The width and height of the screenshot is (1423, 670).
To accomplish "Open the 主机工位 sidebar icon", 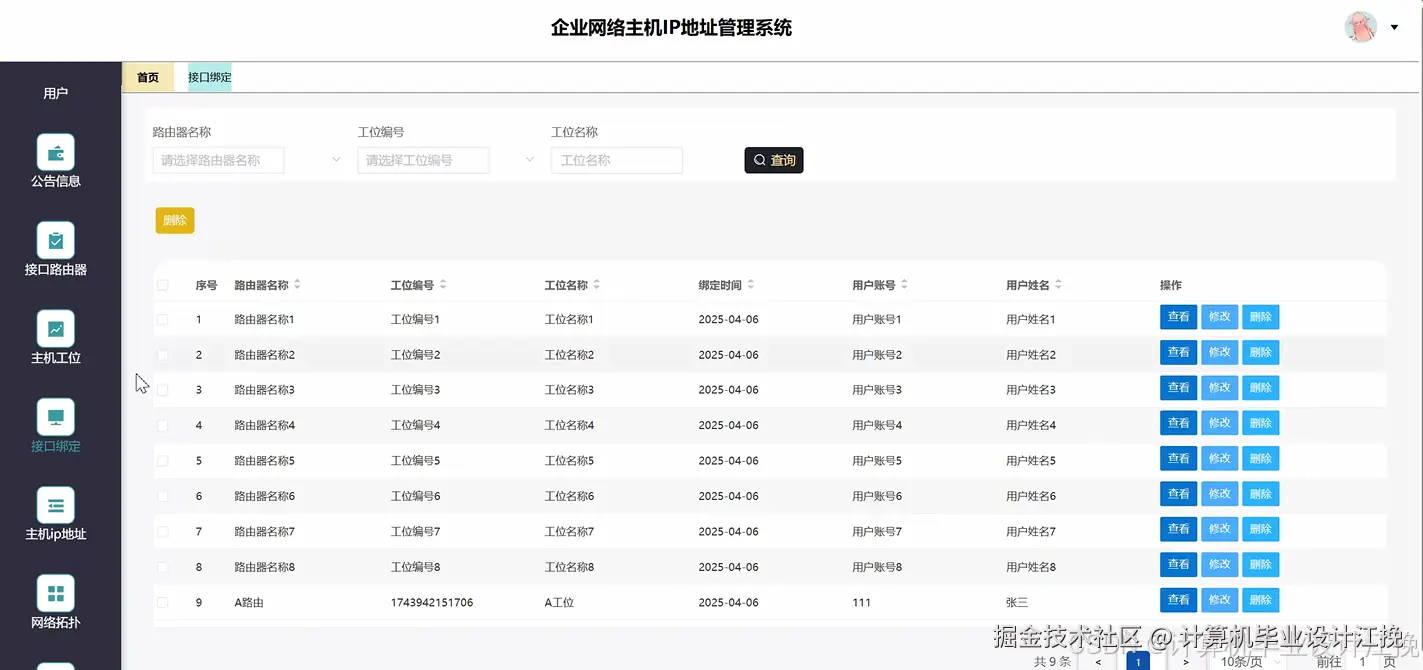I will tap(56, 329).
